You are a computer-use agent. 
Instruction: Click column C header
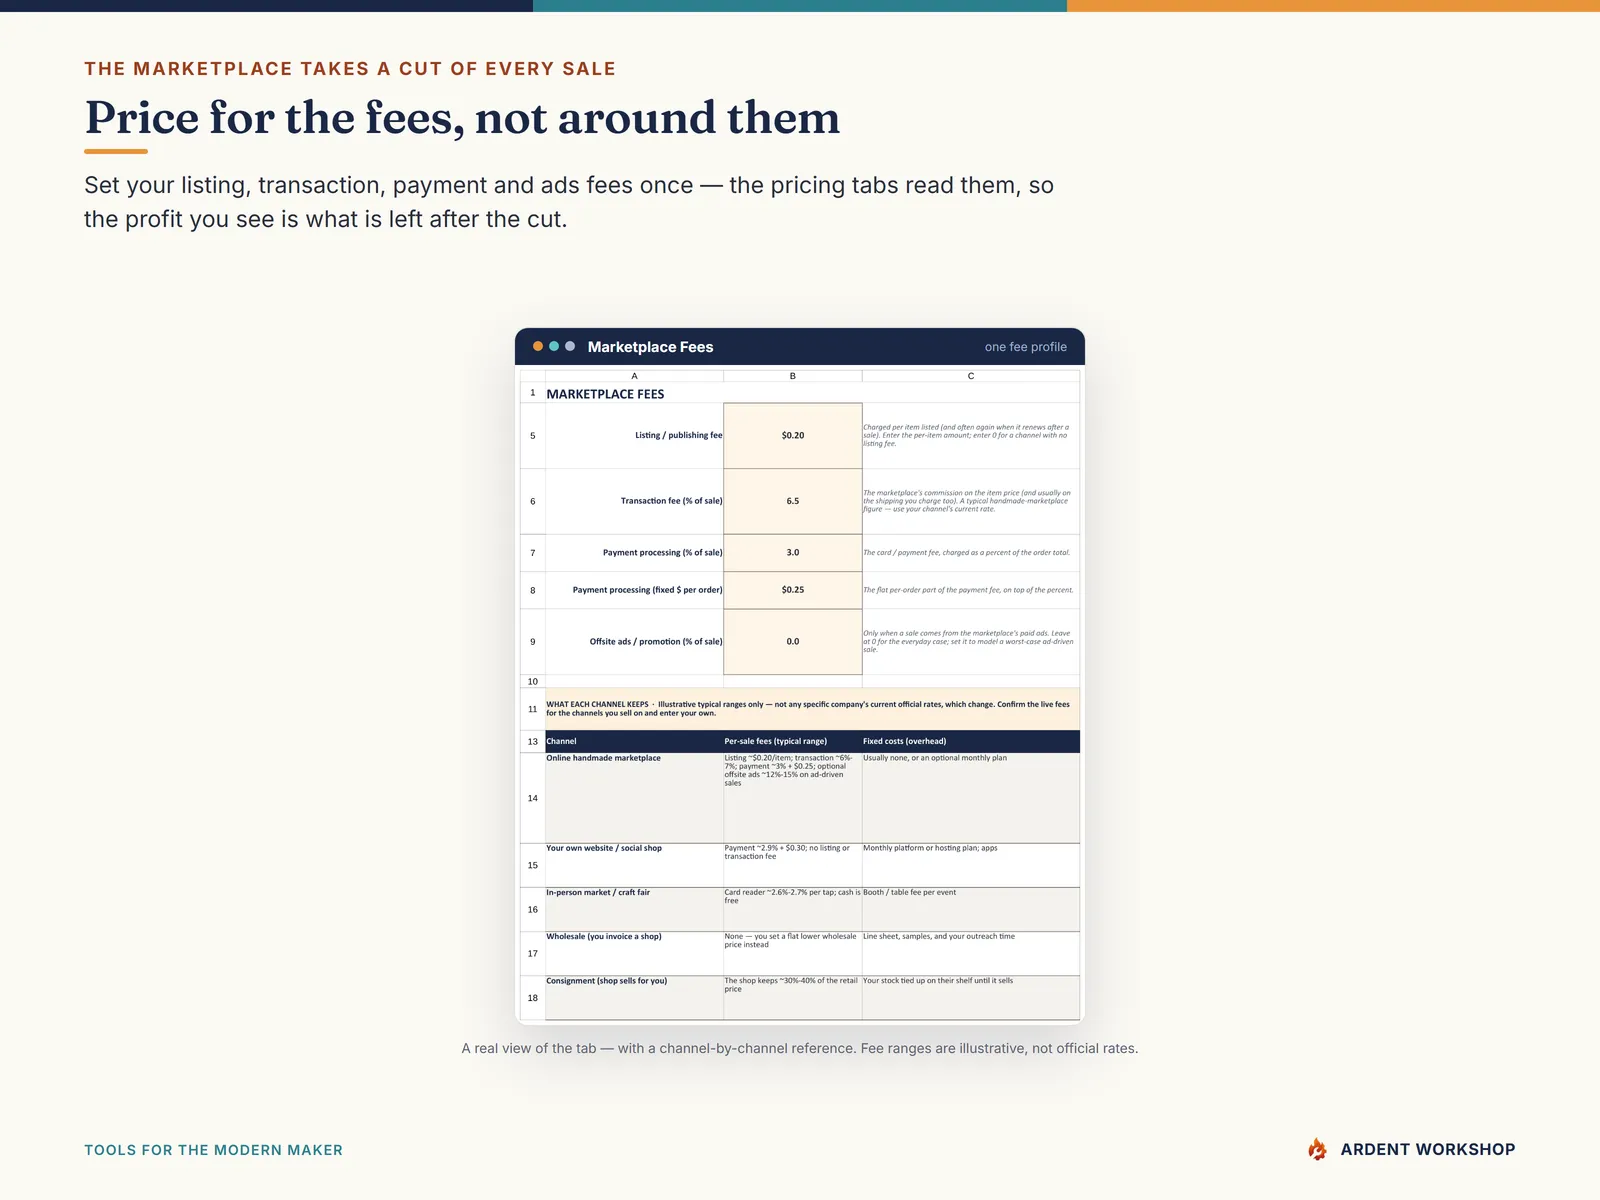[x=971, y=376]
